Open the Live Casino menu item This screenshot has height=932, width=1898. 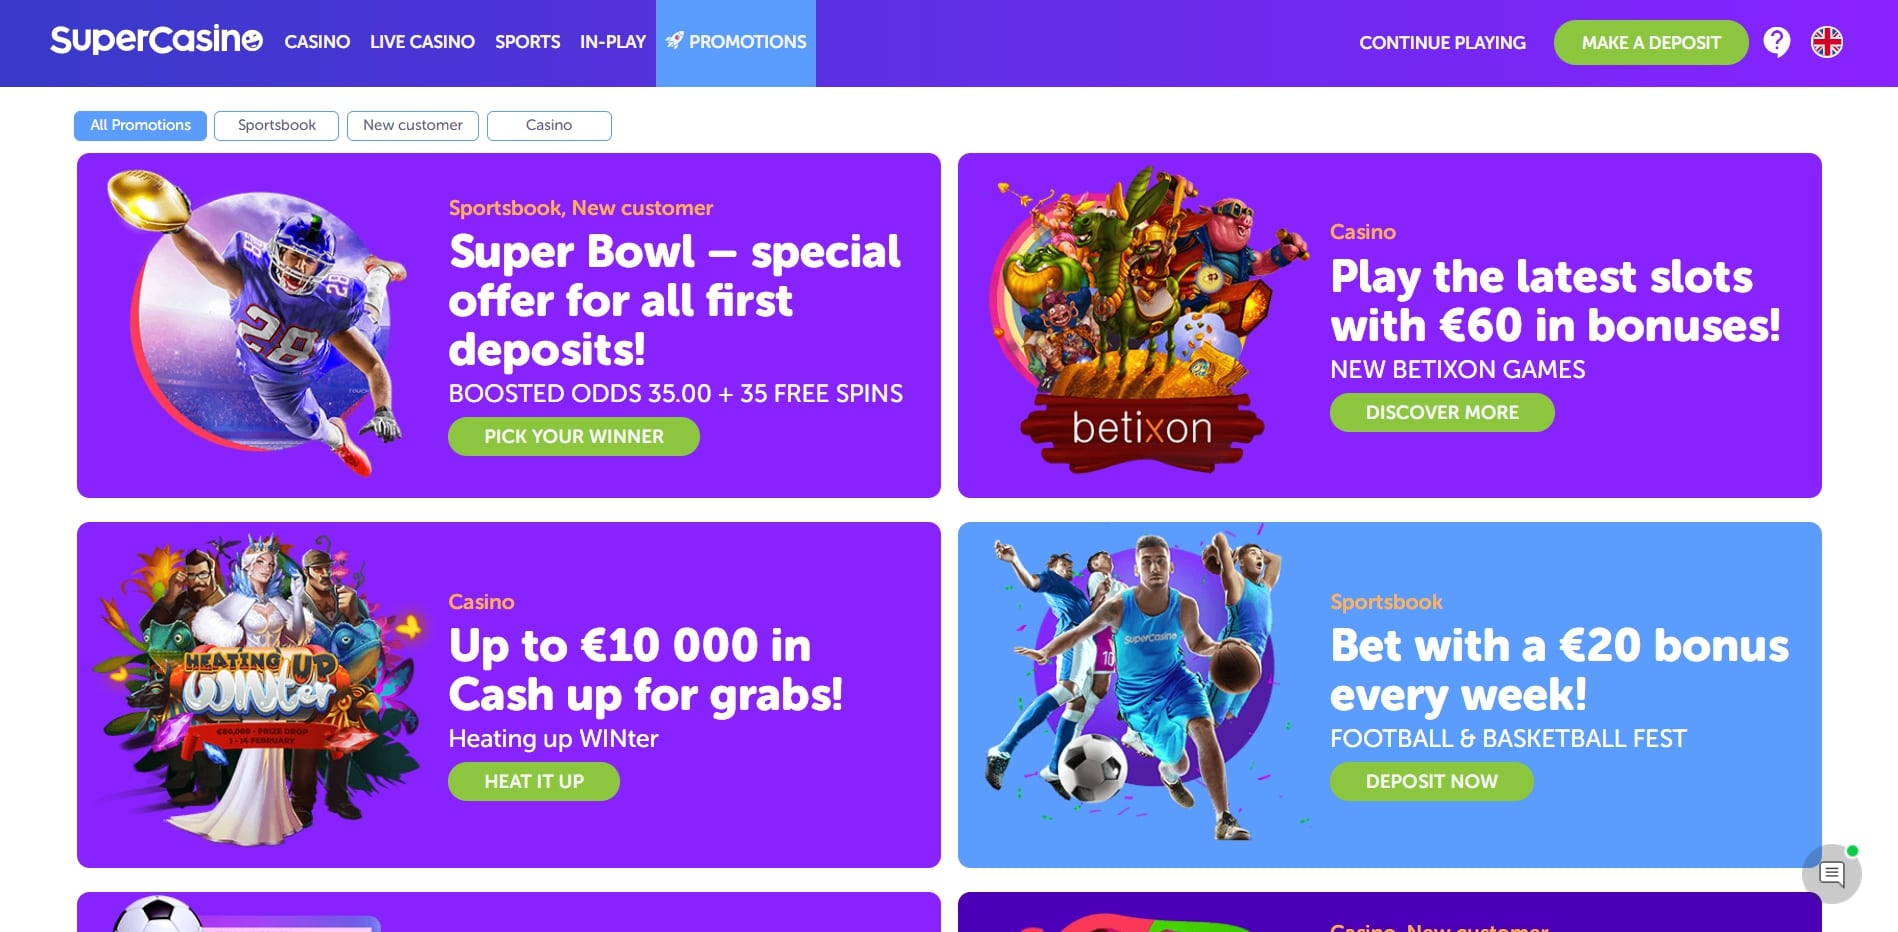click(x=422, y=42)
